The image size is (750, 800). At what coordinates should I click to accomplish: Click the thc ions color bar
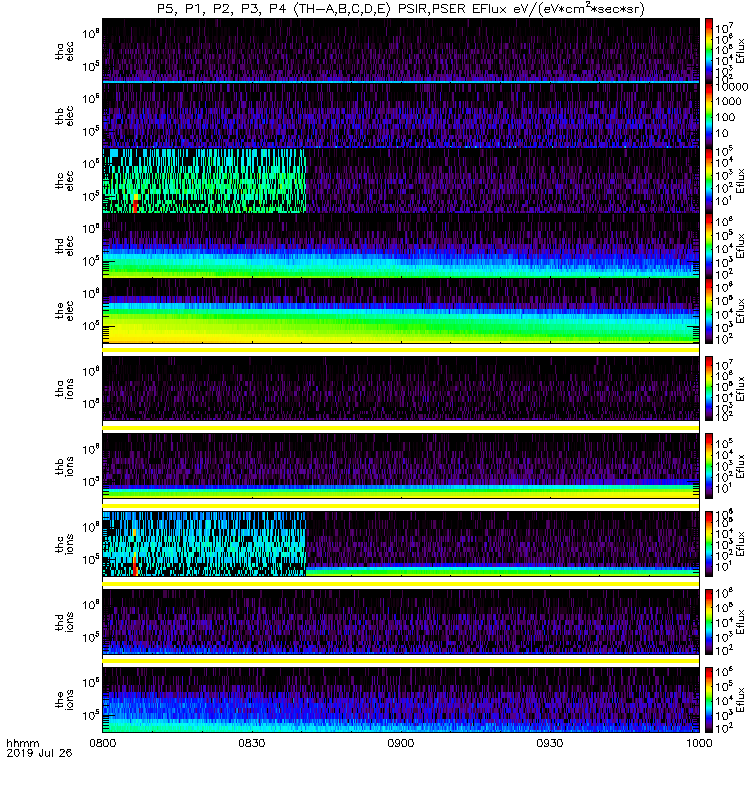click(709, 544)
